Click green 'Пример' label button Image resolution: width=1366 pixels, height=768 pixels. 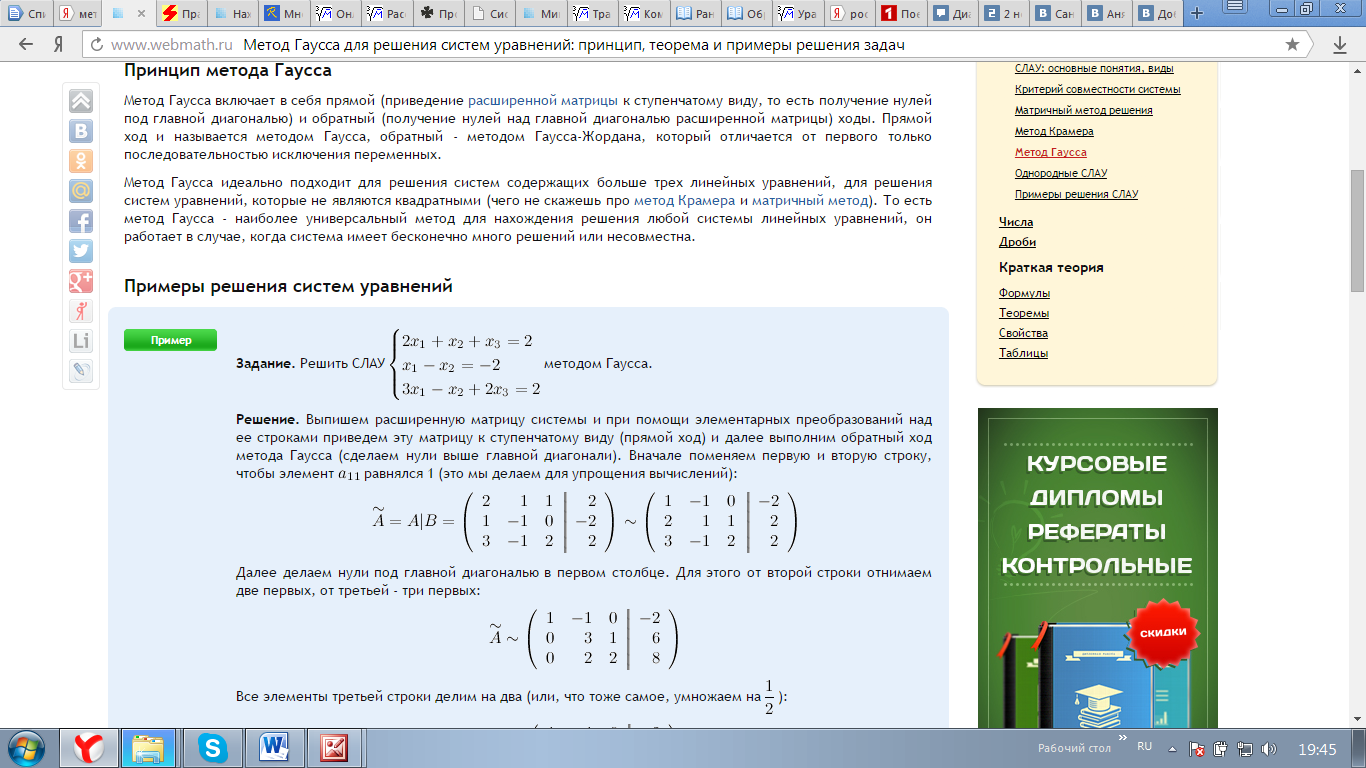(170, 340)
